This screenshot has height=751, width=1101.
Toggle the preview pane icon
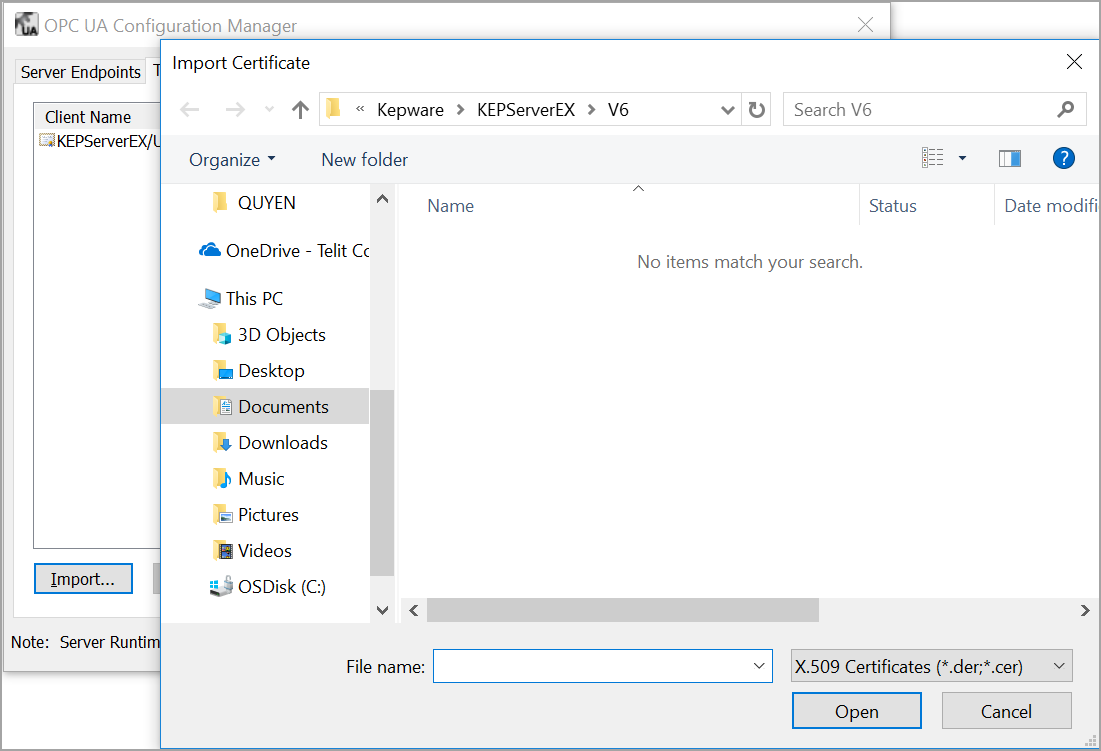[1010, 159]
